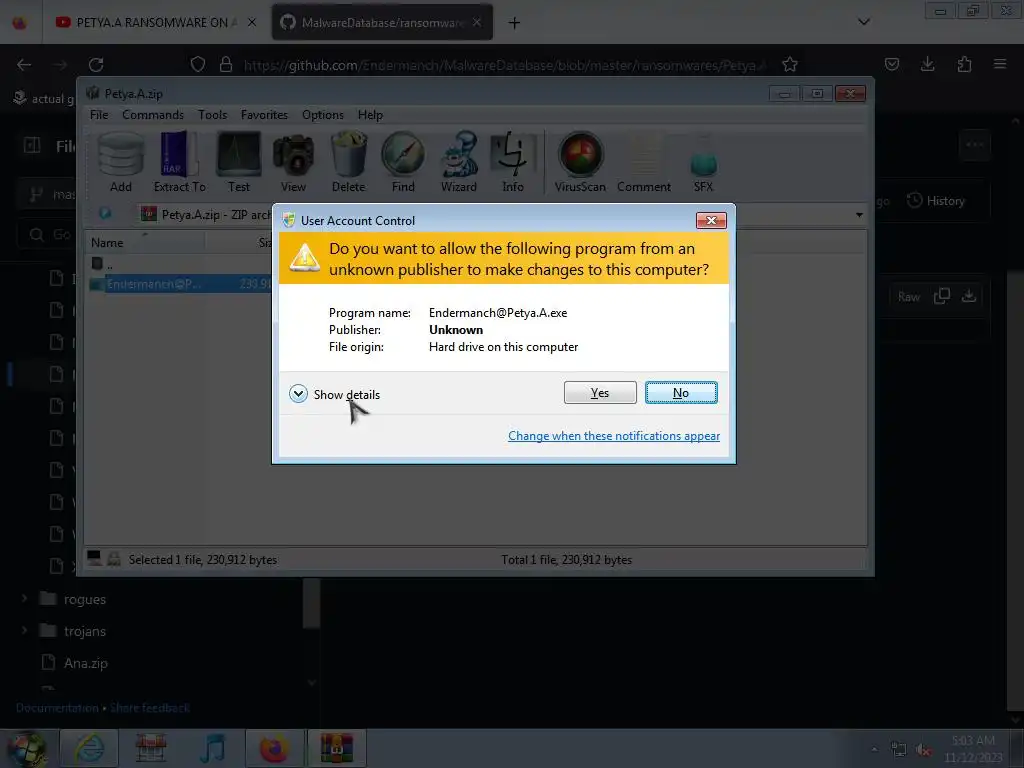Expand the rogues folder in GitHub tree
This screenshot has height=768, width=1024.
pos(24,598)
